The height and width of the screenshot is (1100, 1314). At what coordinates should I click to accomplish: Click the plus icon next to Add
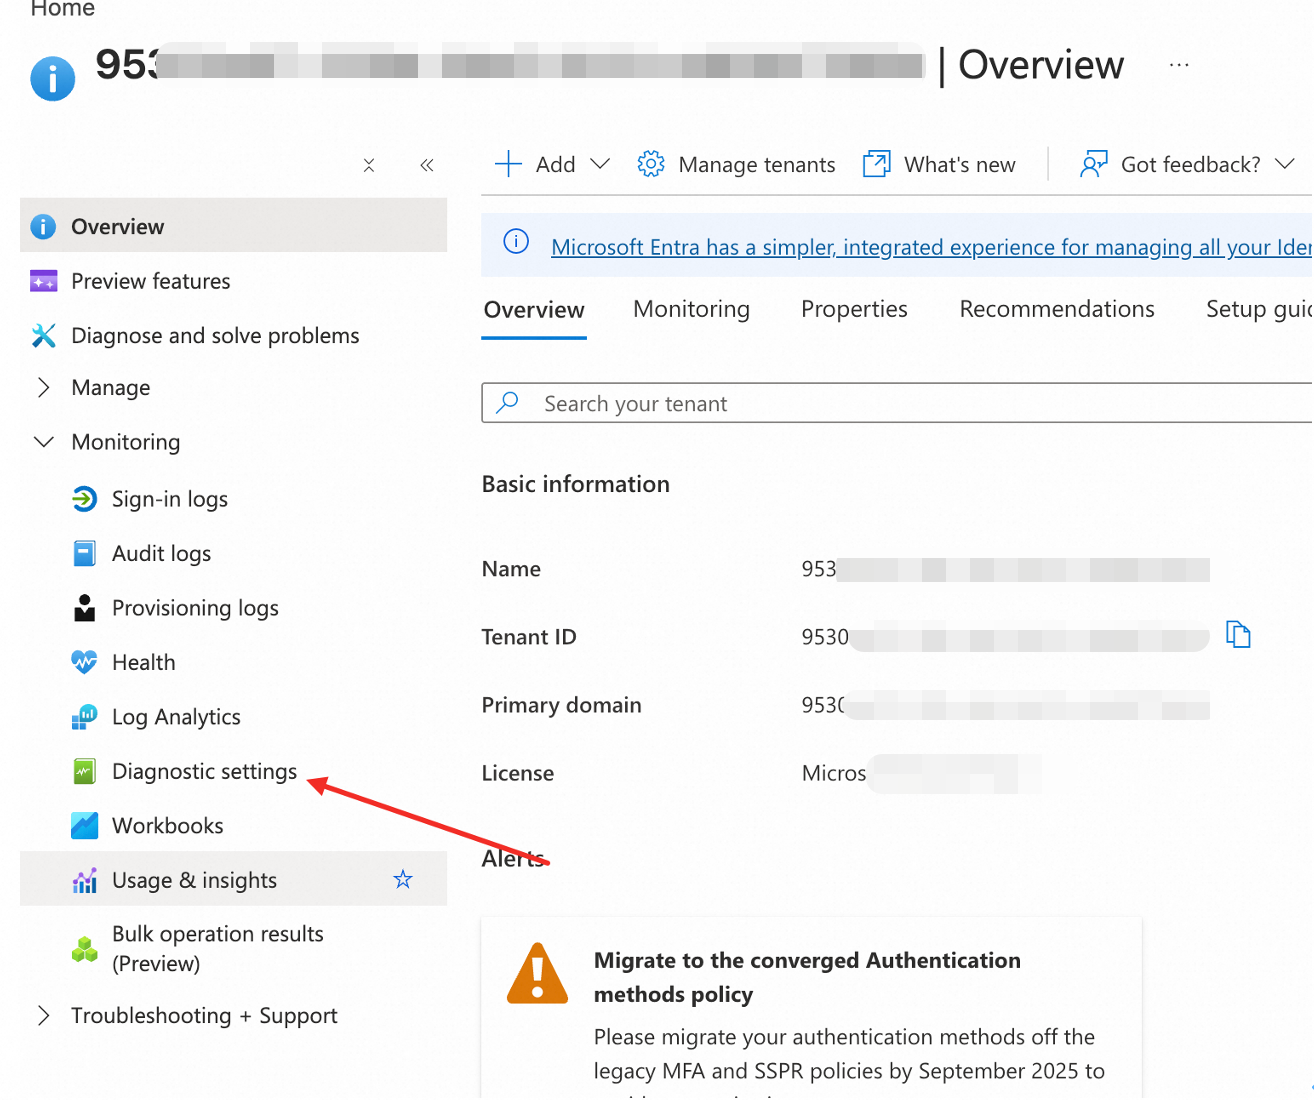(x=508, y=164)
